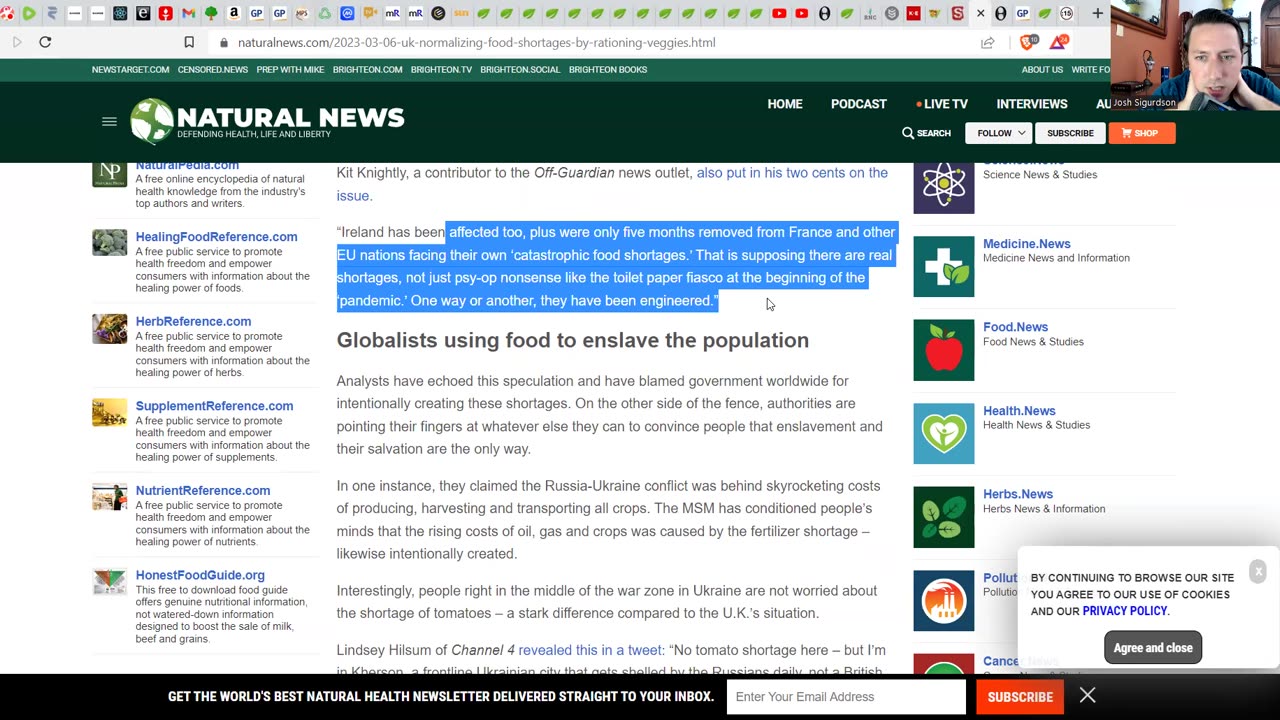Click the Health.News heart icon

click(943, 433)
